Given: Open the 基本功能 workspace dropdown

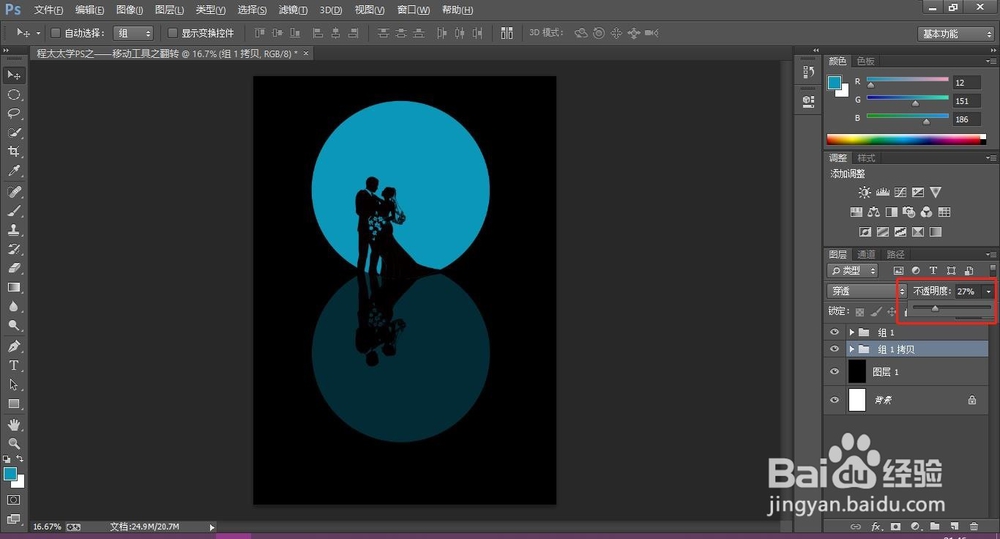Looking at the screenshot, I should click(x=955, y=33).
